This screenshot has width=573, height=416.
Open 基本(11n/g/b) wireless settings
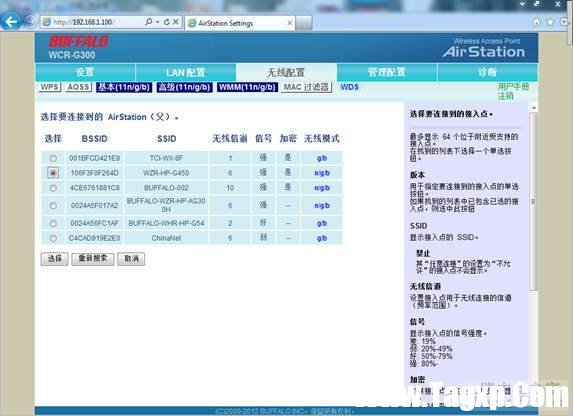tap(124, 87)
